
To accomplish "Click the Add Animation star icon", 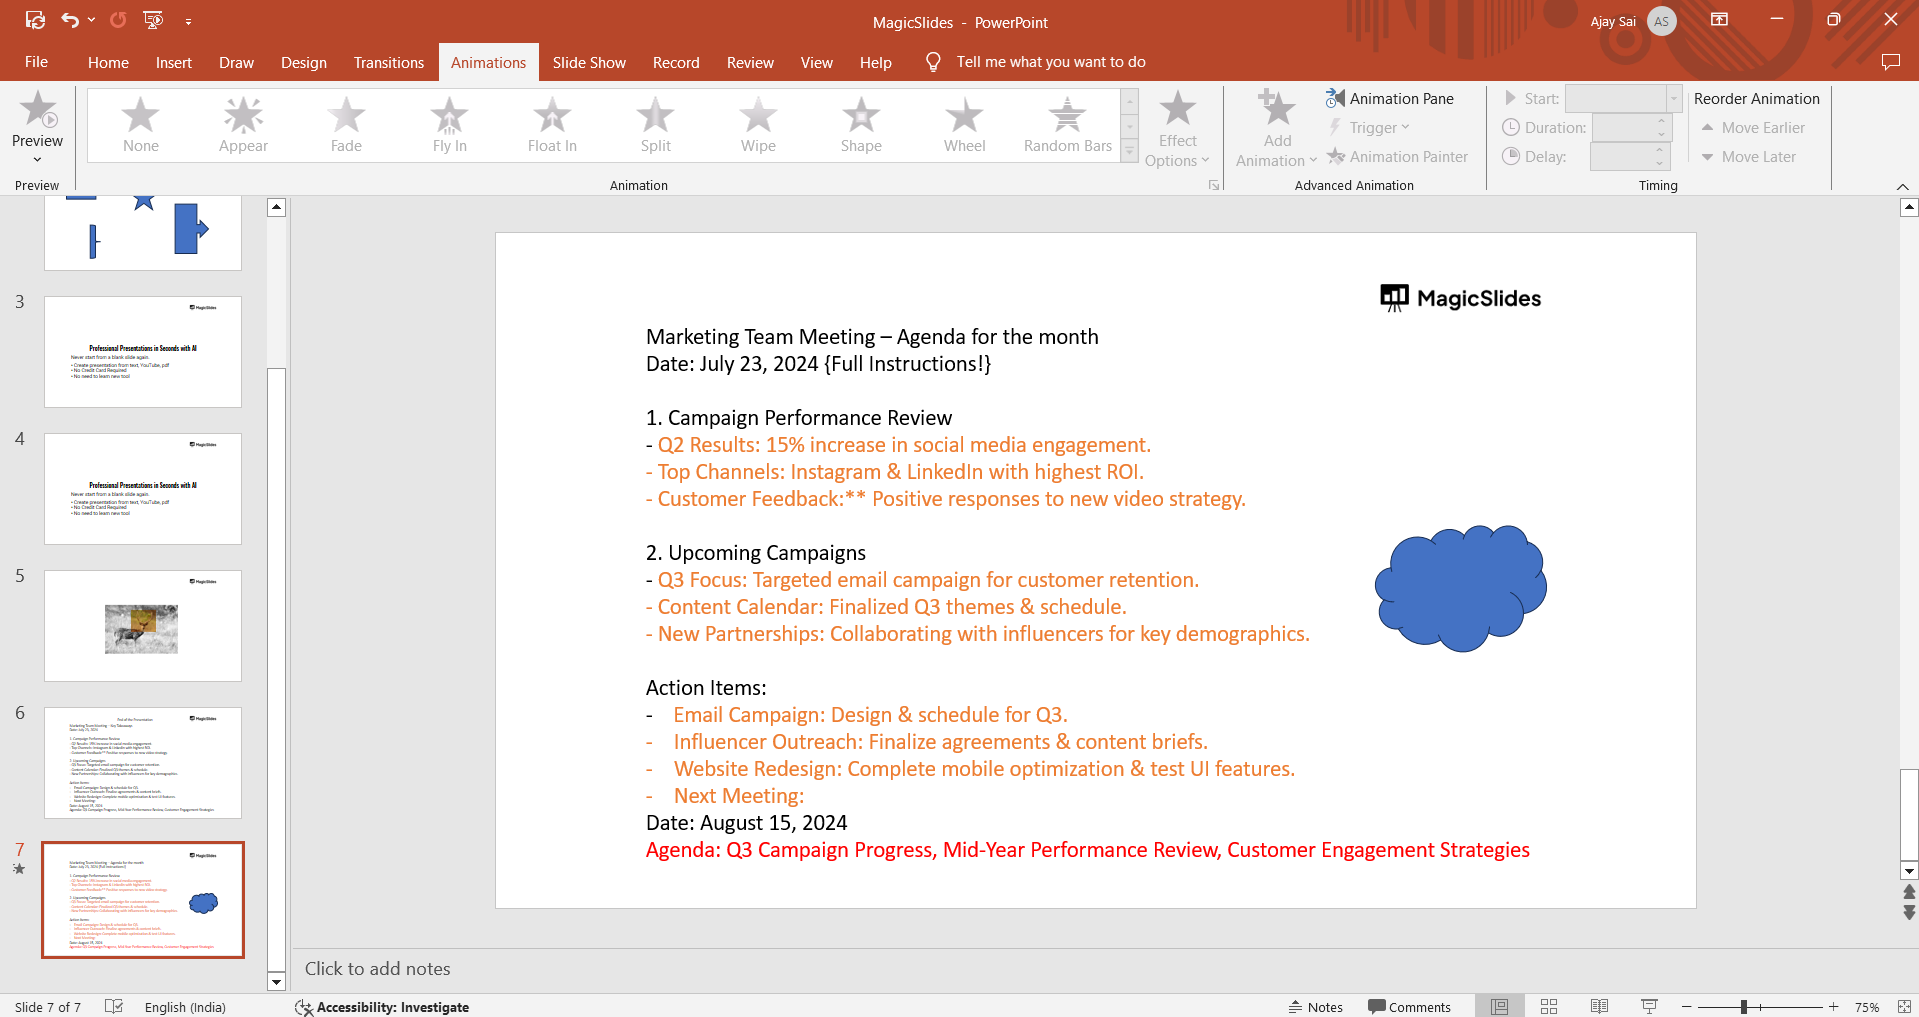I will [1276, 110].
